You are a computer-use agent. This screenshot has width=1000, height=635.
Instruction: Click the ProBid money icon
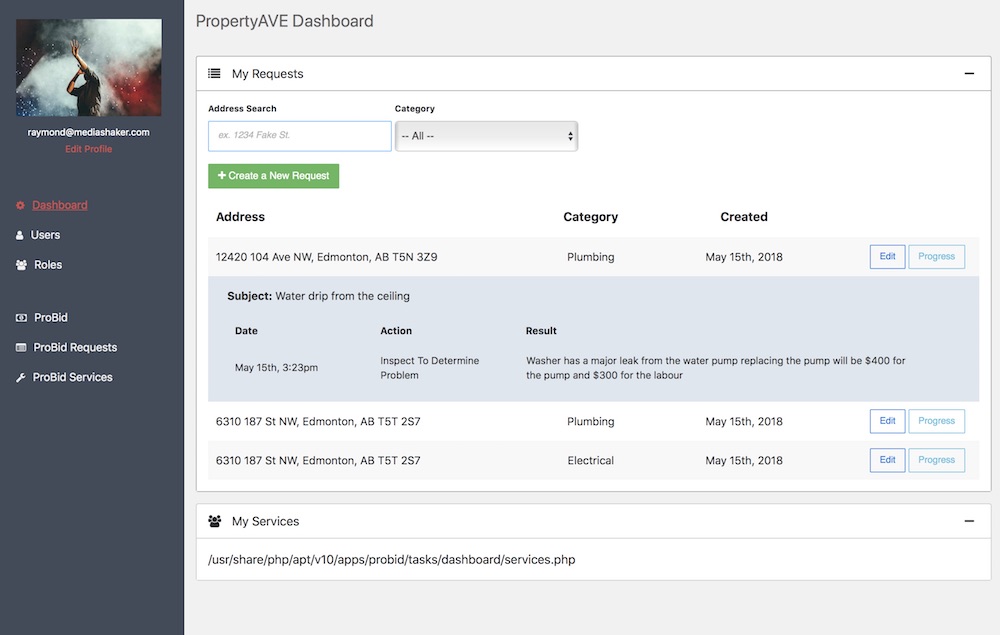pos(21,318)
